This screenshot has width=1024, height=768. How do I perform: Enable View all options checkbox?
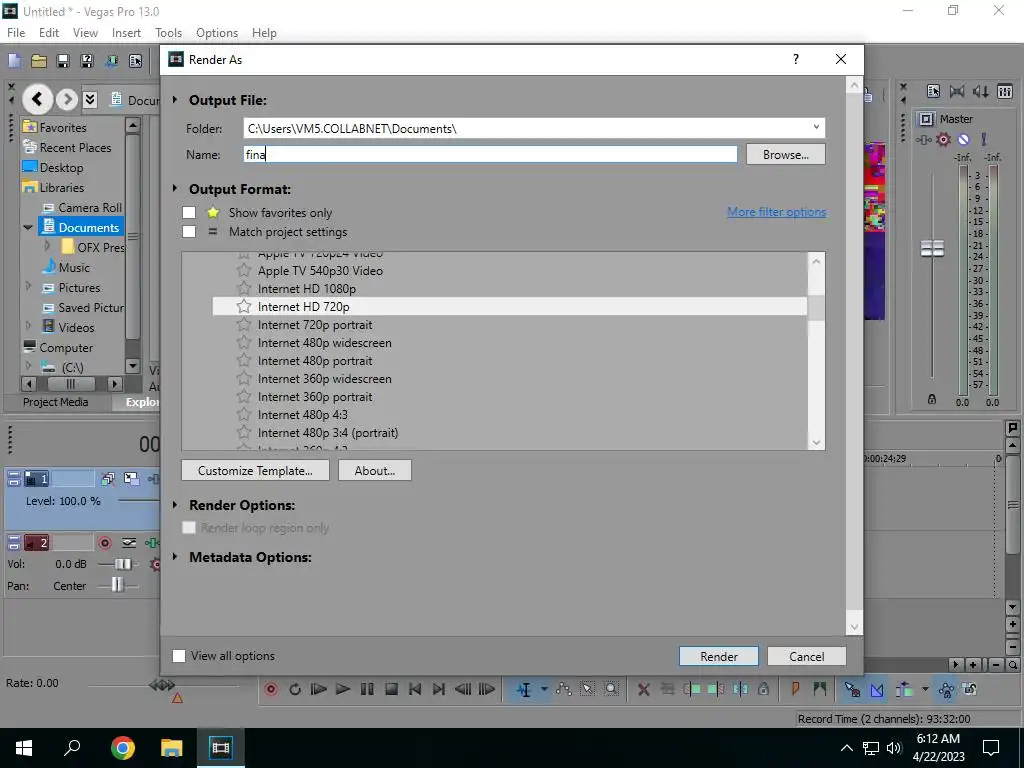pos(179,656)
